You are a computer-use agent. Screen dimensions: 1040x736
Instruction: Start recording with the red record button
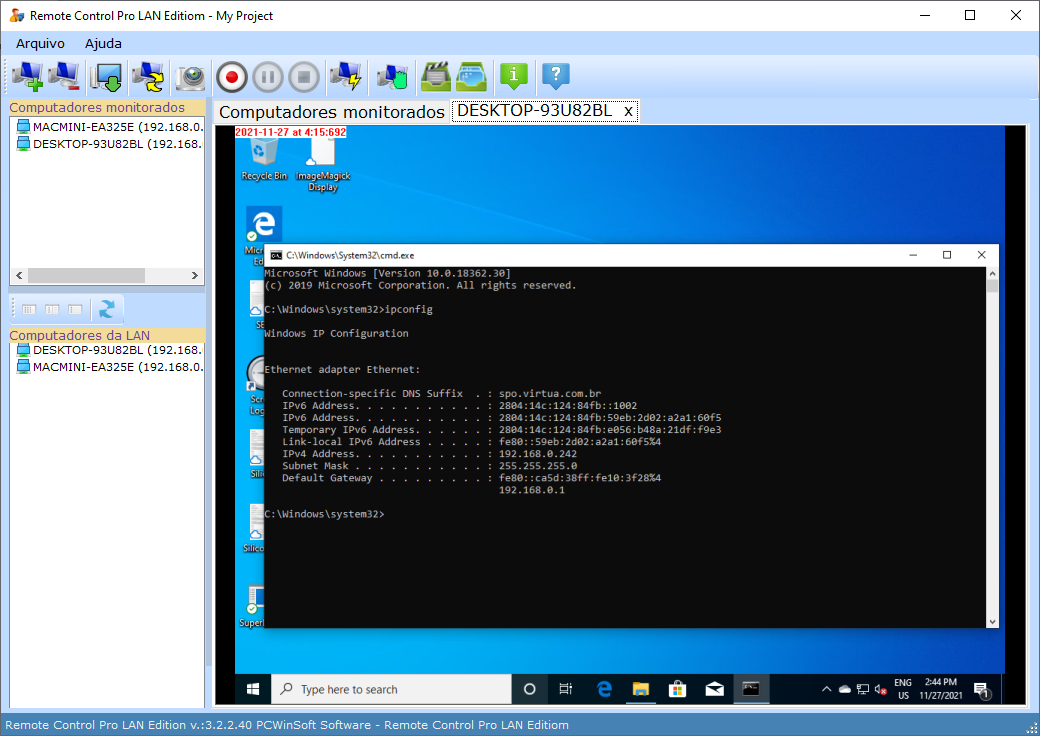pyautogui.click(x=232, y=76)
